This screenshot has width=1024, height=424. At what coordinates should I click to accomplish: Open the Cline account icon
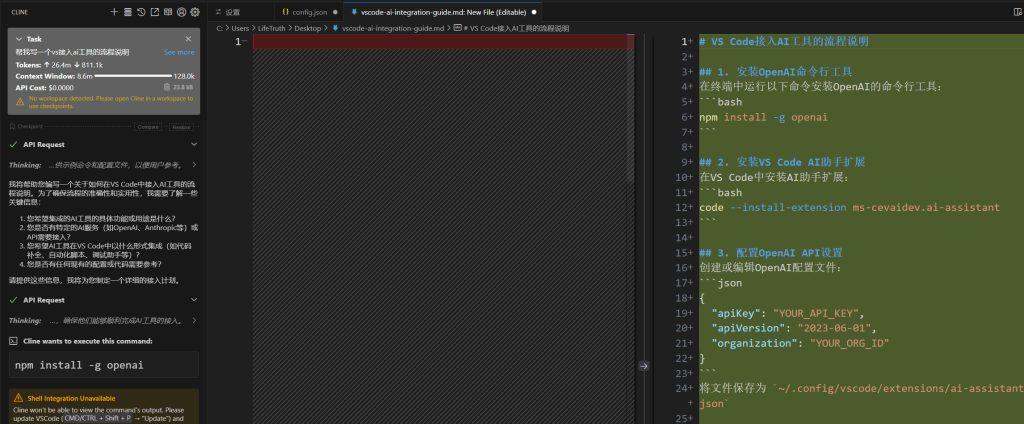coord(181,12)
